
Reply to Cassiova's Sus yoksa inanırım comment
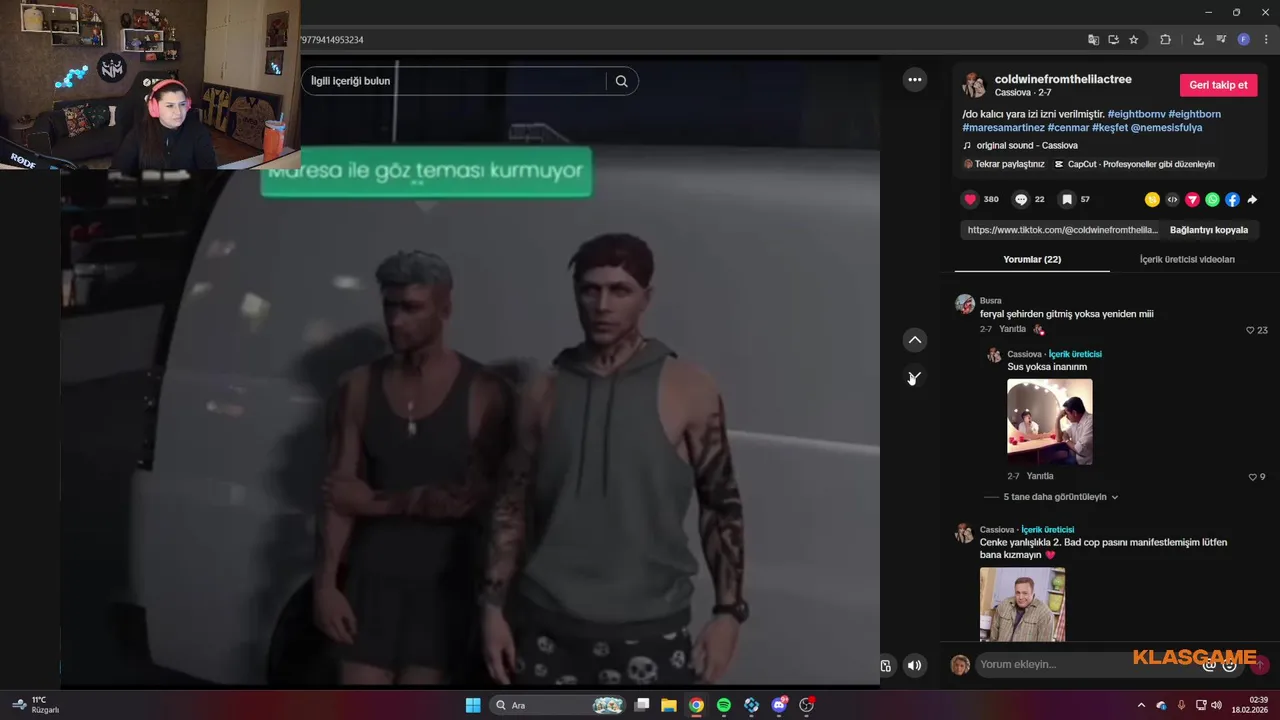1040,476
